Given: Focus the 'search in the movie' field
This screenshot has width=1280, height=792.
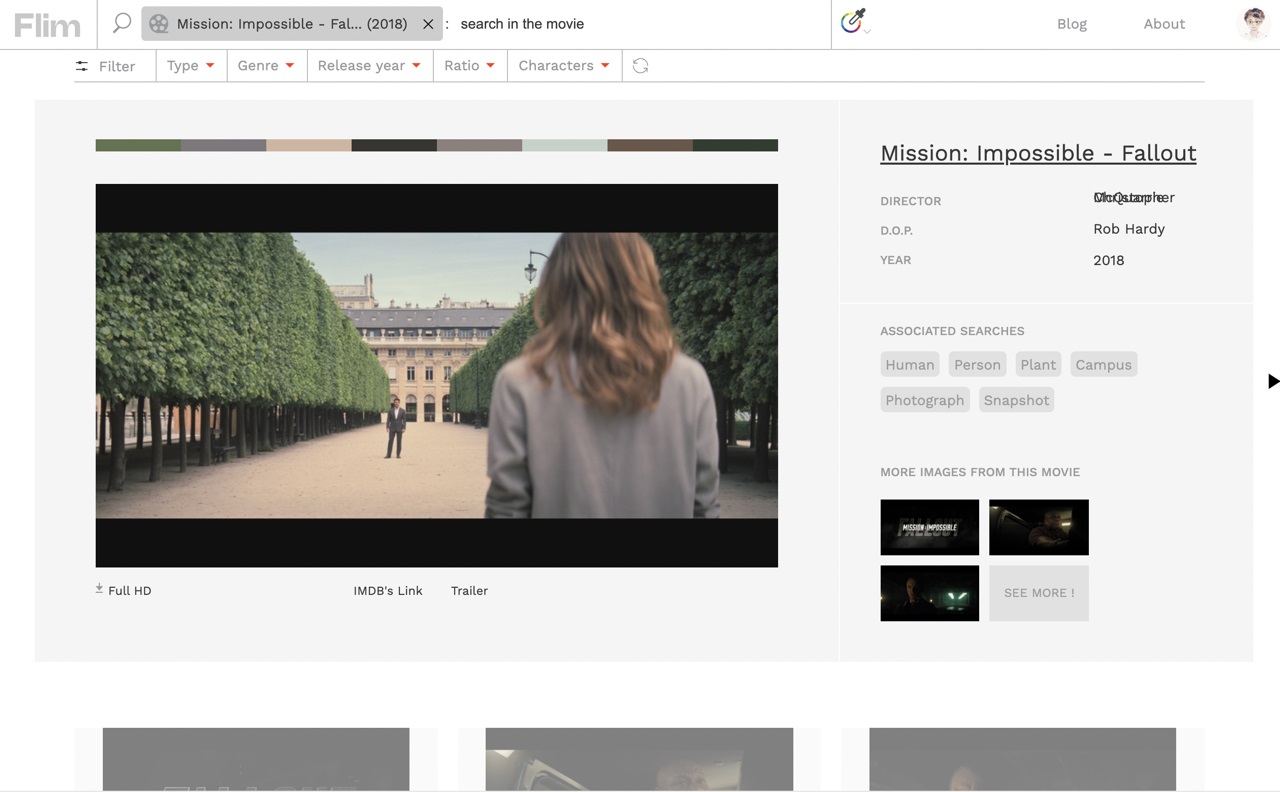Looking at the screenshot, I should [640, 24].
